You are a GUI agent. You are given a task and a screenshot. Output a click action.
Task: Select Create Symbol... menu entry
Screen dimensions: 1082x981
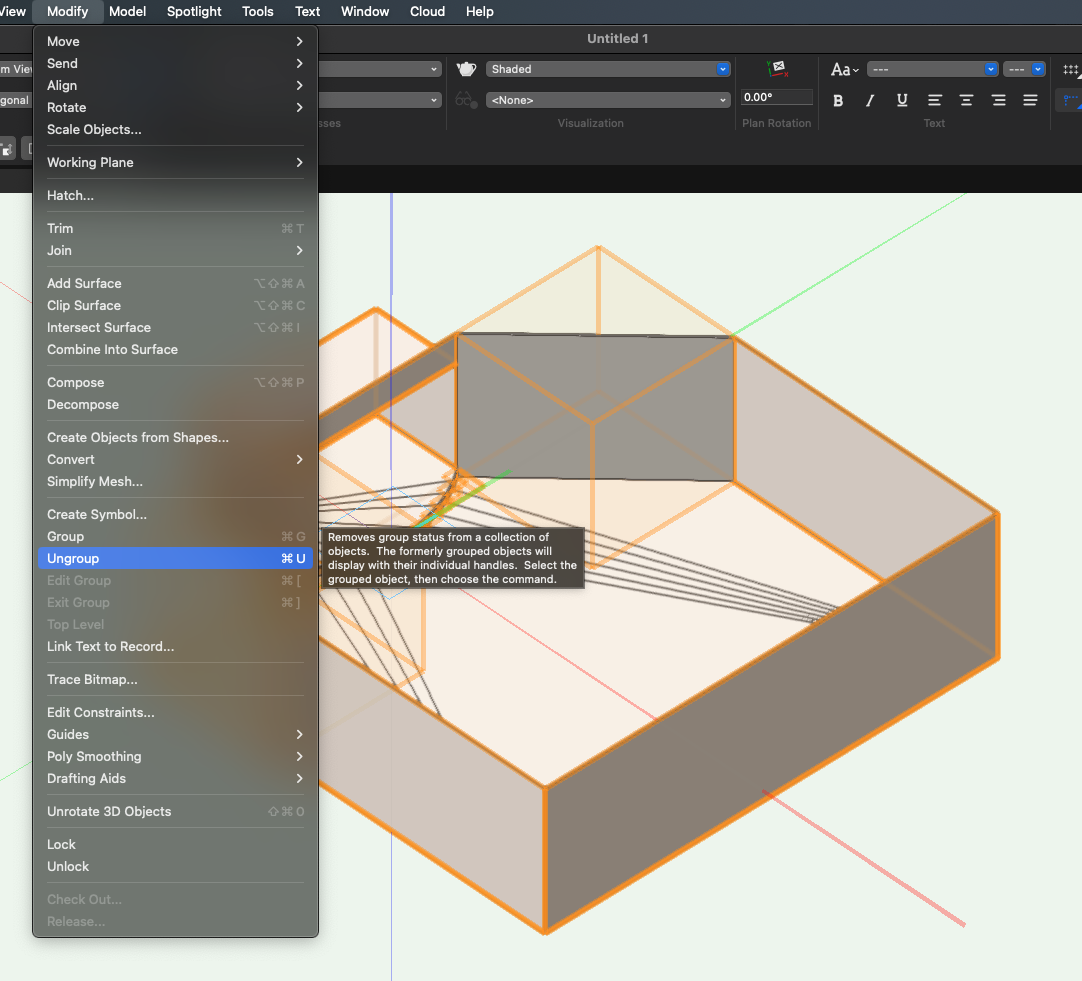[x=97, y=515]
